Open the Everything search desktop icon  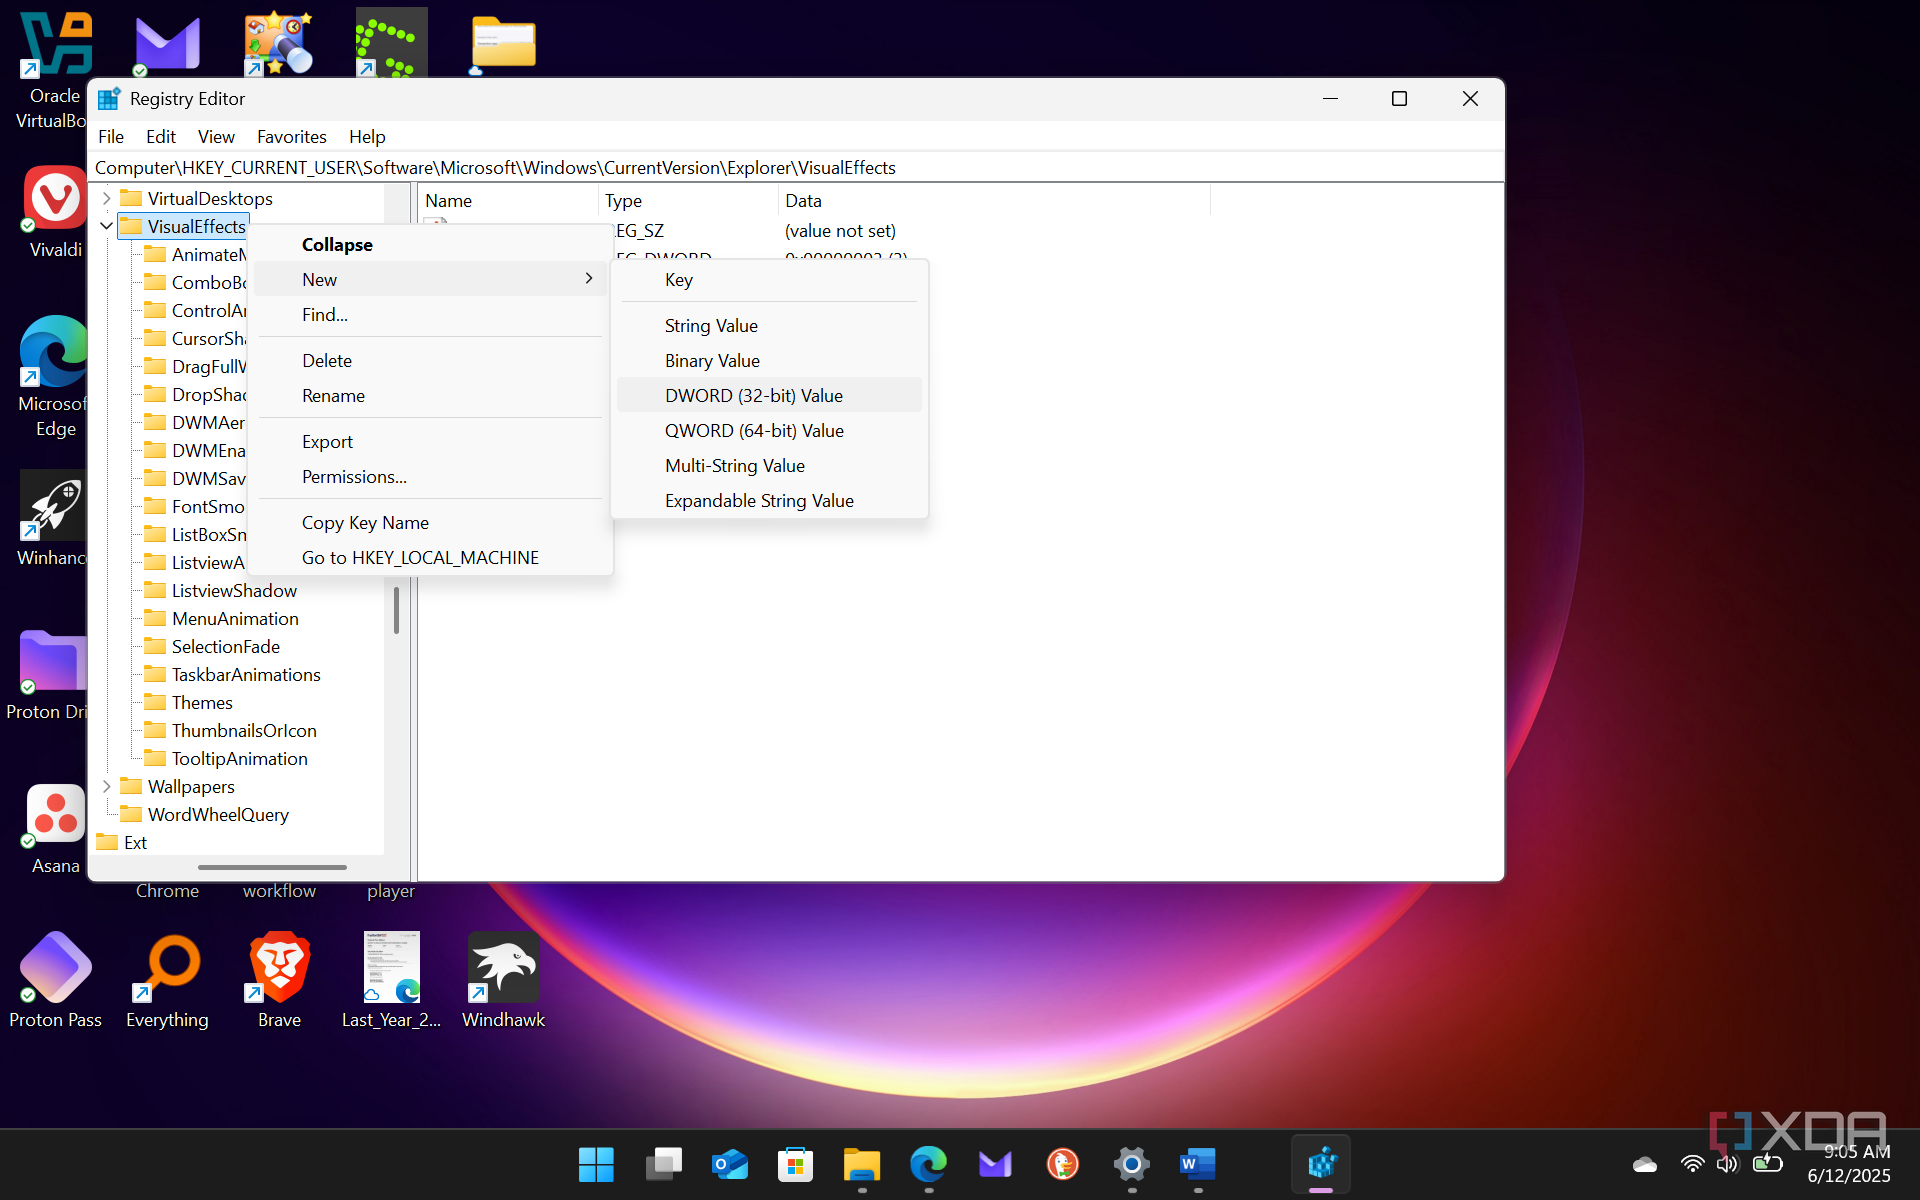(167, 980)
